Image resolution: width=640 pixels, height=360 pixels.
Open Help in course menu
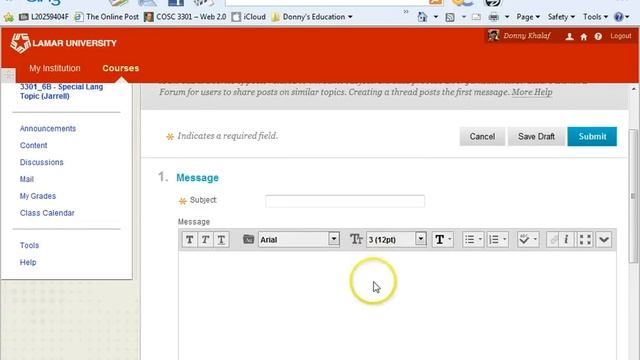28,262
